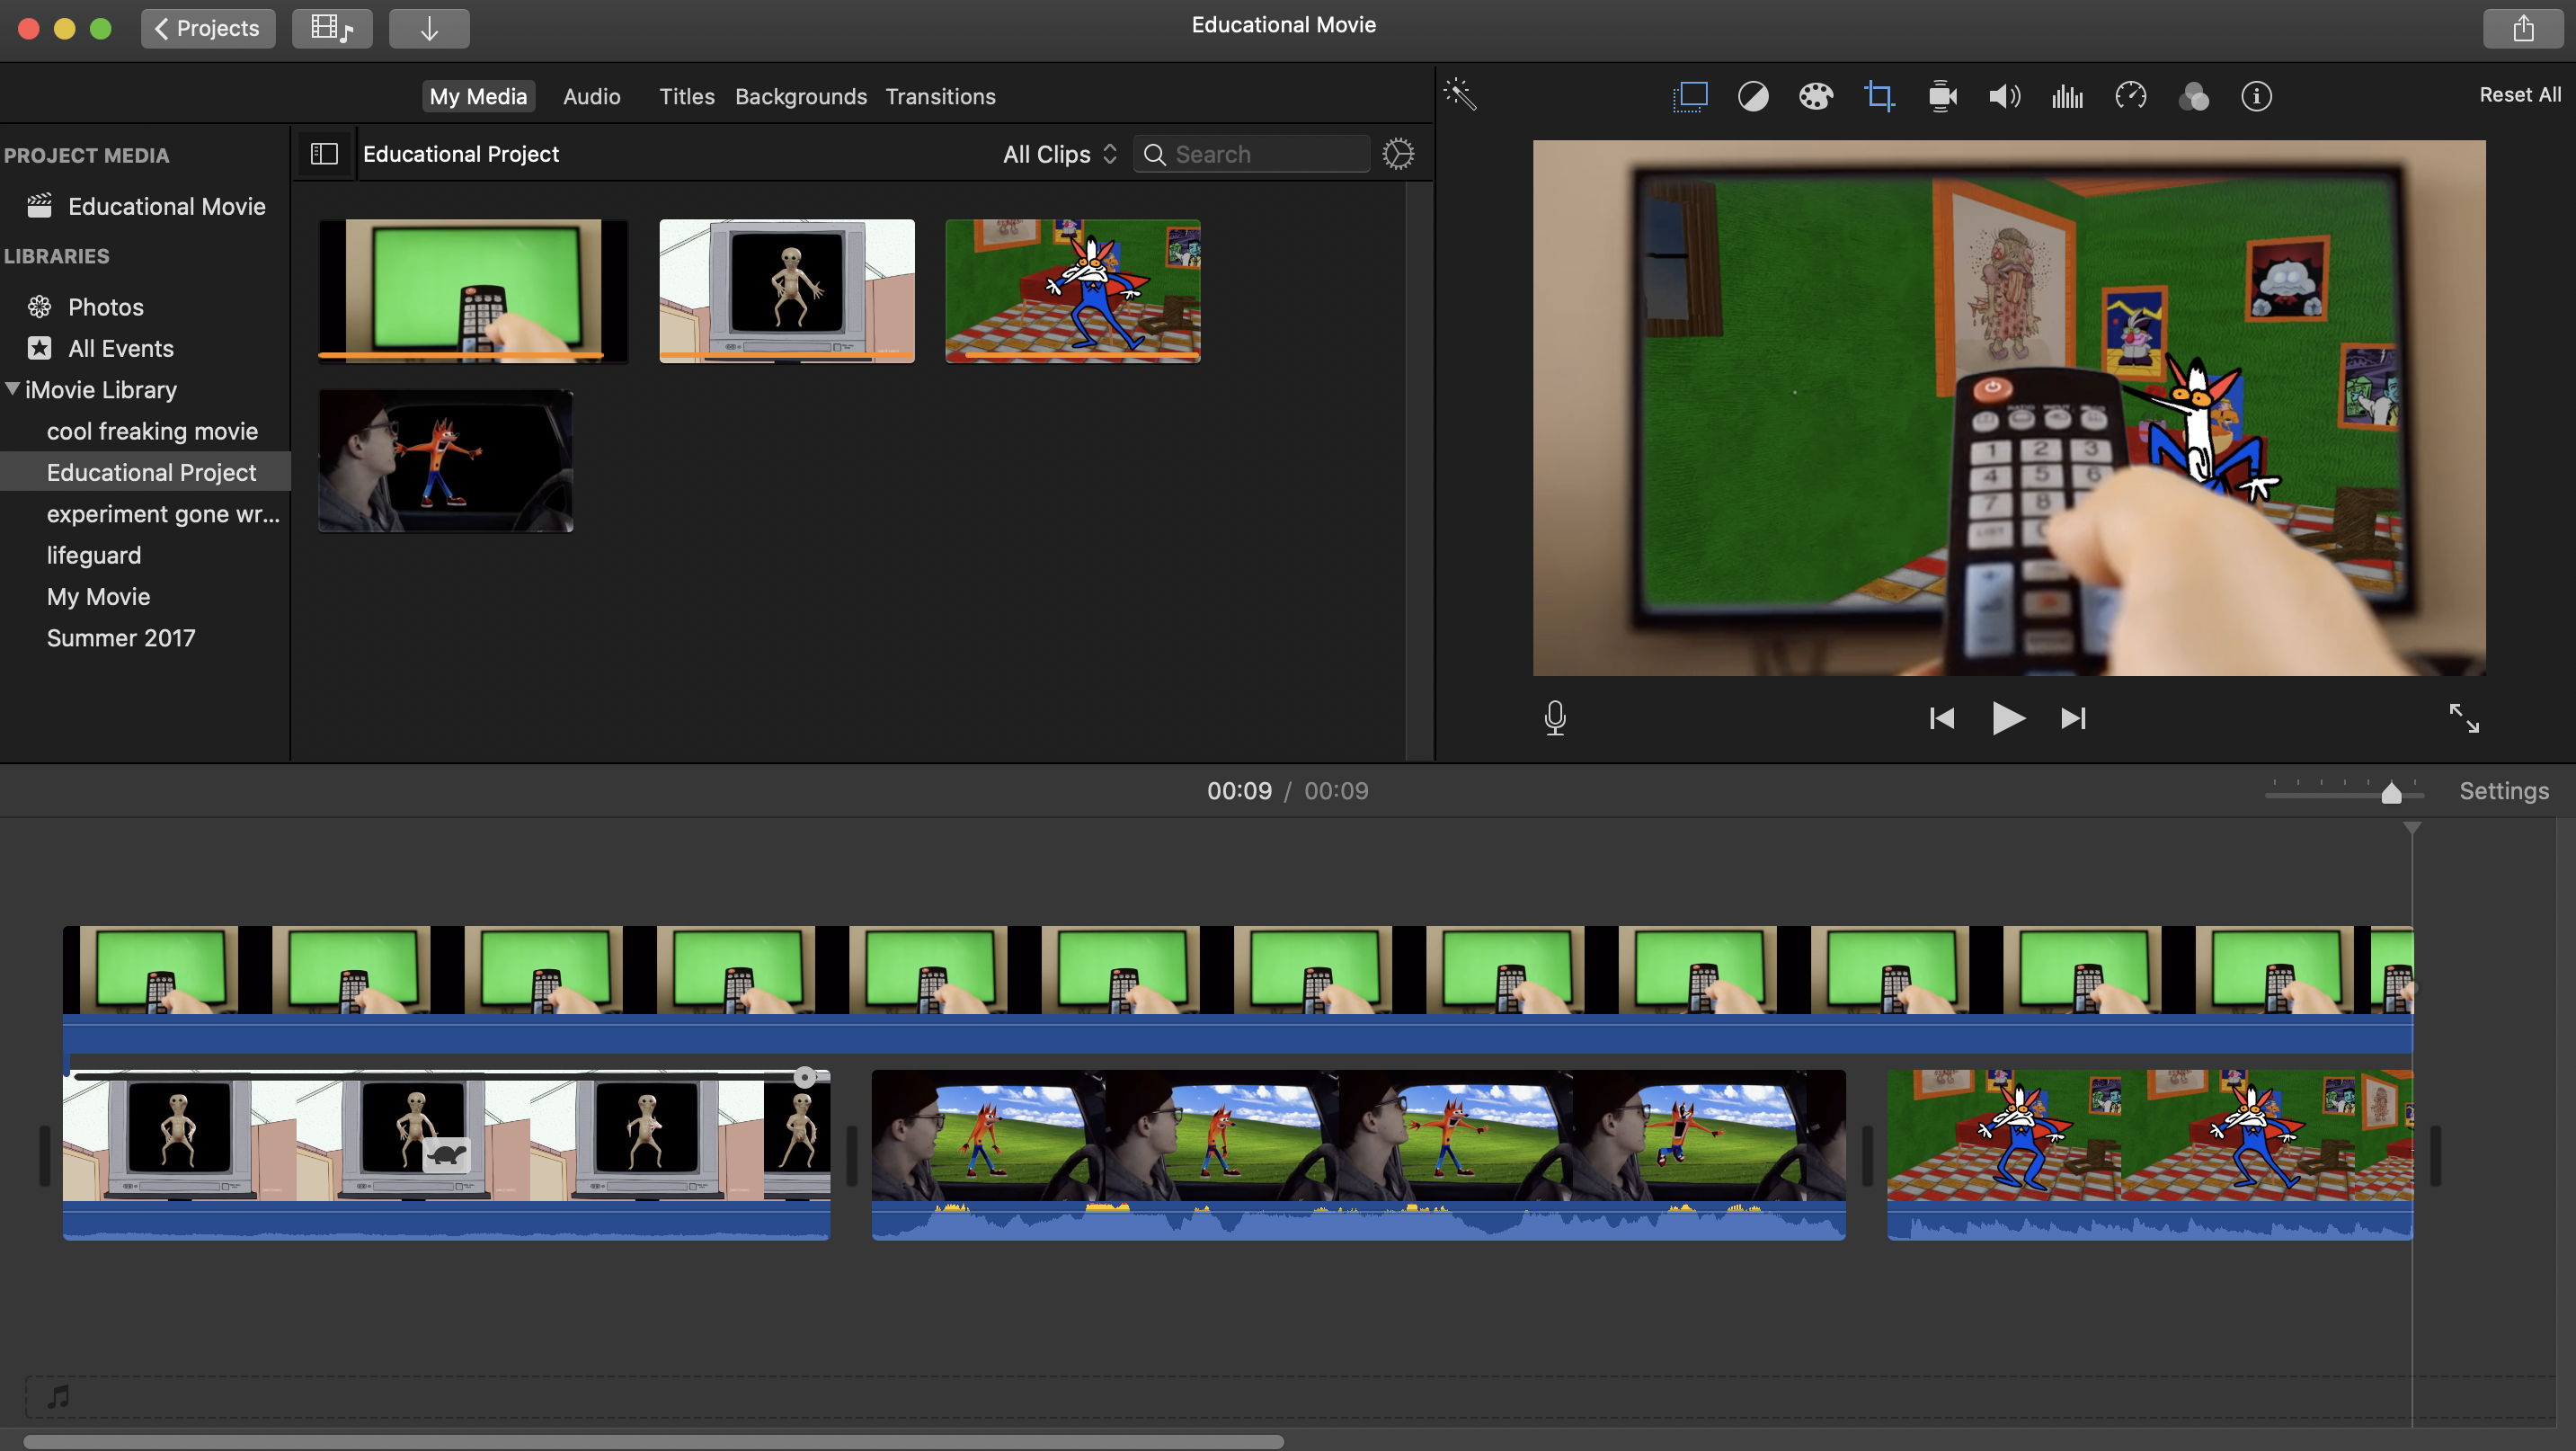2576x1451 pixels.
Task: Select the cartoon dancer green room thumbnail
Action: click(1073, 291)
